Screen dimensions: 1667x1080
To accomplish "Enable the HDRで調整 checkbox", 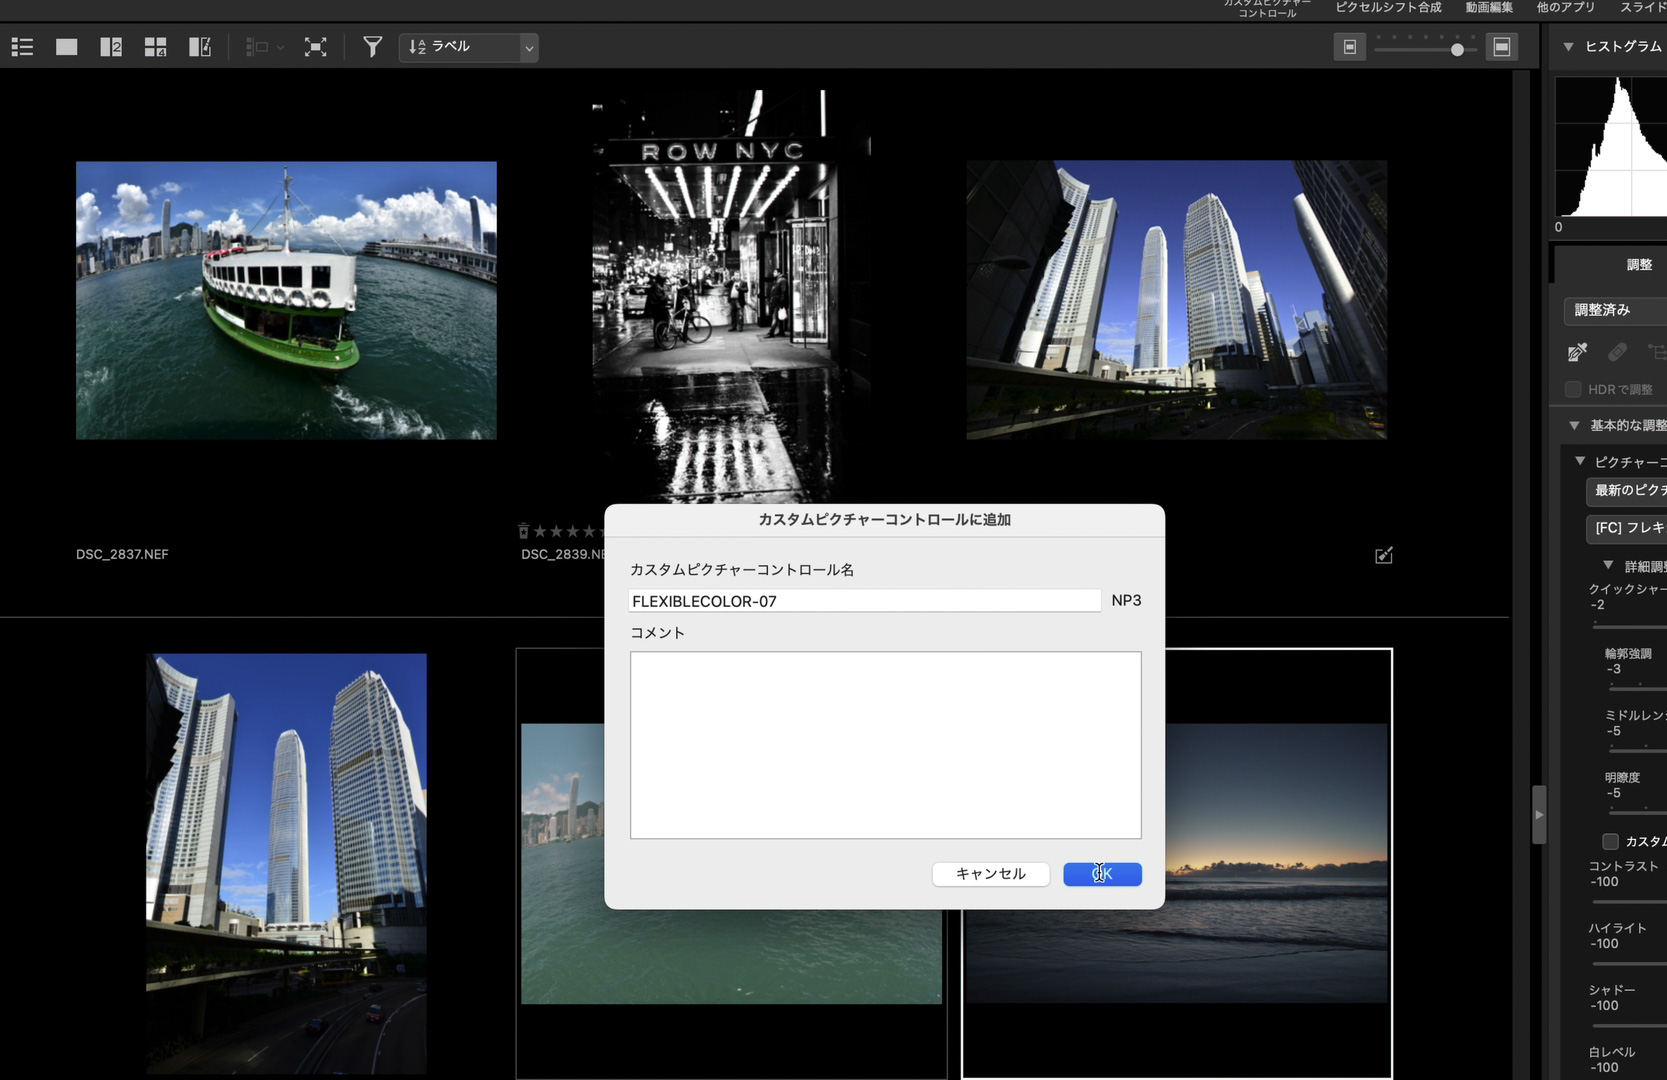I will (x=1573, y=389).
